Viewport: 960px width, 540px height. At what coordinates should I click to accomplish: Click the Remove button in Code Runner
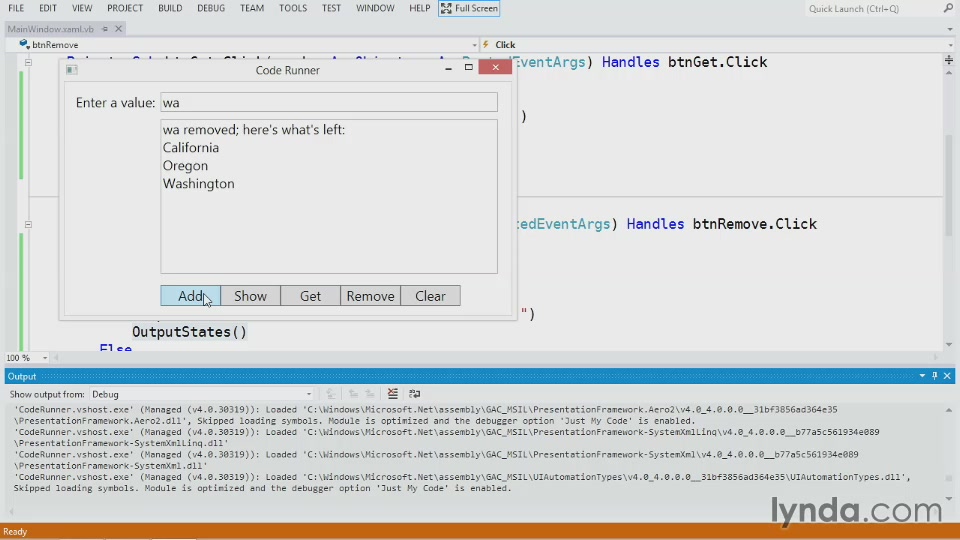tap(370, 296)
